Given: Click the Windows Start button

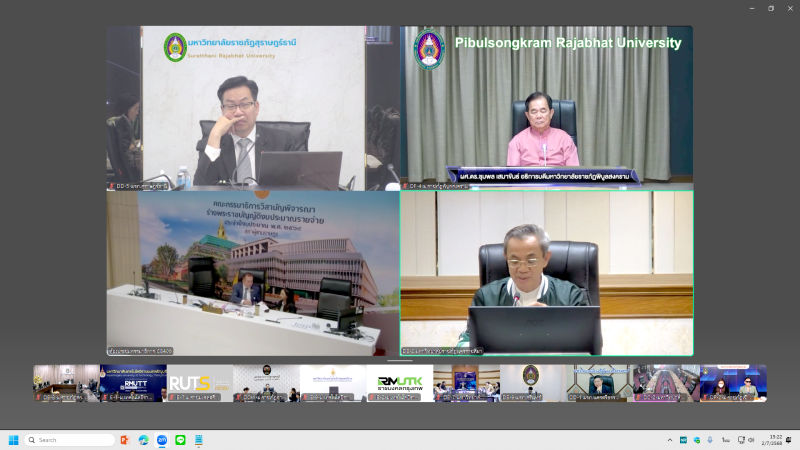Looking at the screenshot, I should [14, 440].
